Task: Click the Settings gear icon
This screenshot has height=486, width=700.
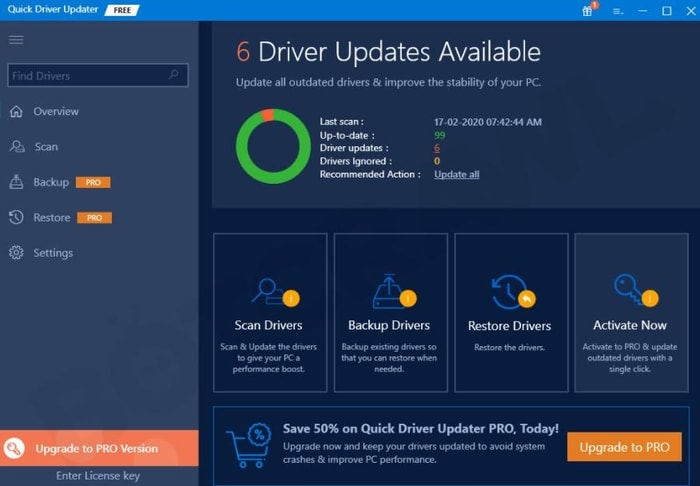Action: [16, 253]
